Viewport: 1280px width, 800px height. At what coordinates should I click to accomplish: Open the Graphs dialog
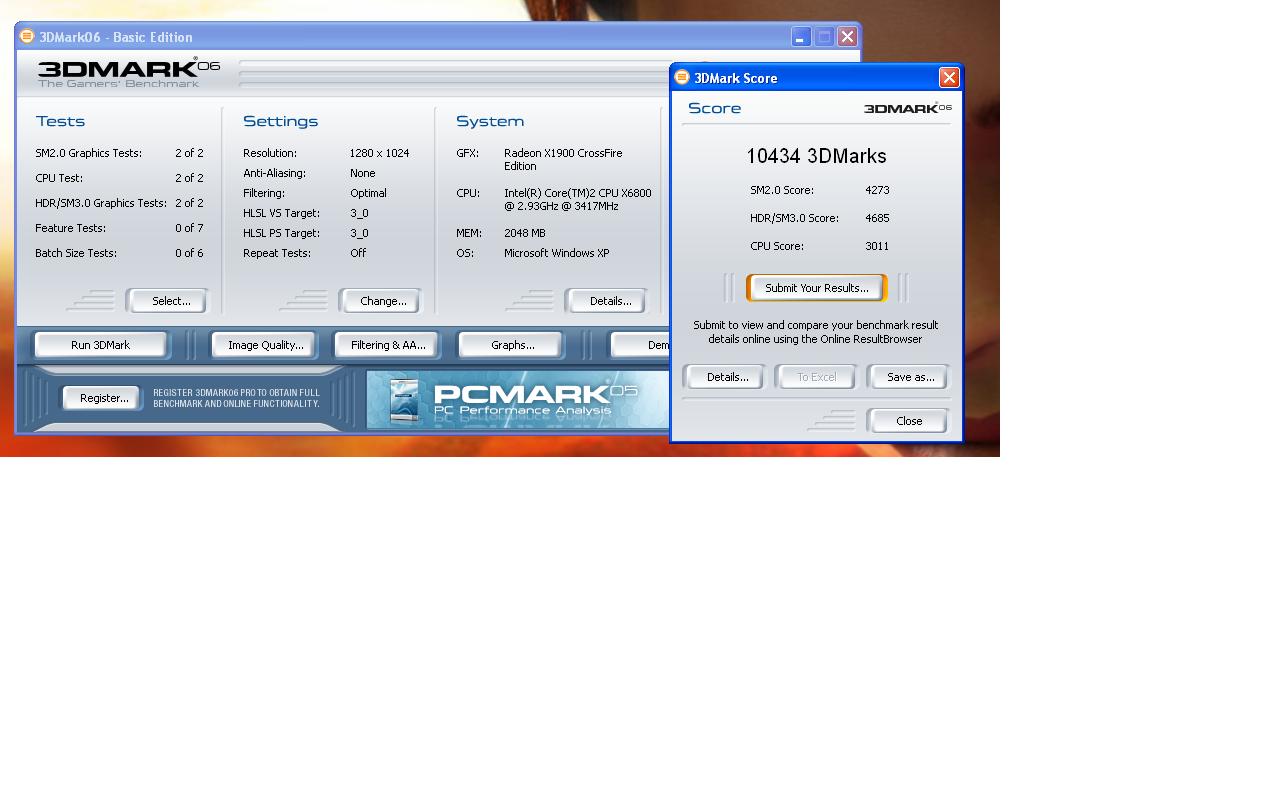(x=512, y=345)
